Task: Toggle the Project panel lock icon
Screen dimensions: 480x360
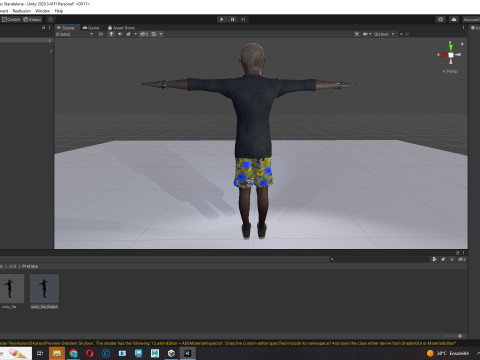Action: (x=457, y=253)
